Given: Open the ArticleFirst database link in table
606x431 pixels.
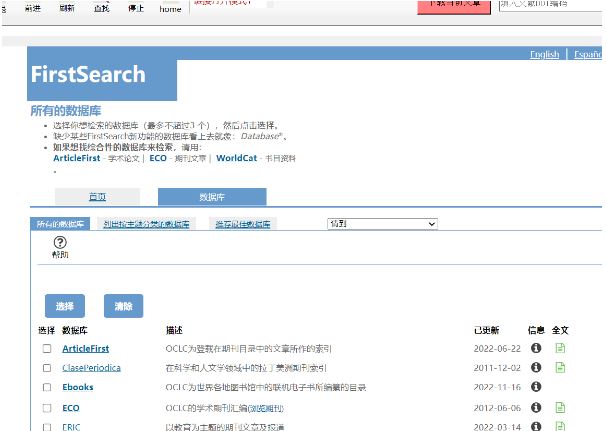Looking at the screenshot, I should (86, 349).
